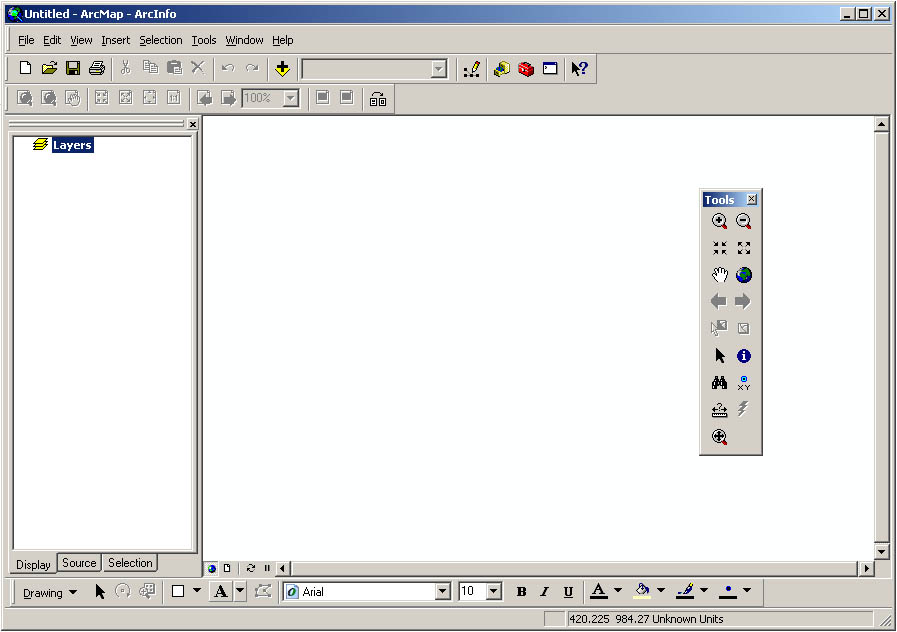Open the Tools menu
The width and height of the screenshot is (897, 632).
(x=203, y=40)
